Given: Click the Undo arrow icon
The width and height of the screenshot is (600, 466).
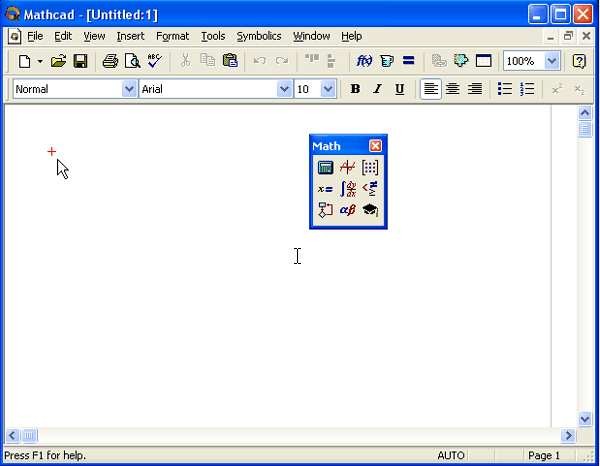Looking at the screenshot, I should point(260,60).
